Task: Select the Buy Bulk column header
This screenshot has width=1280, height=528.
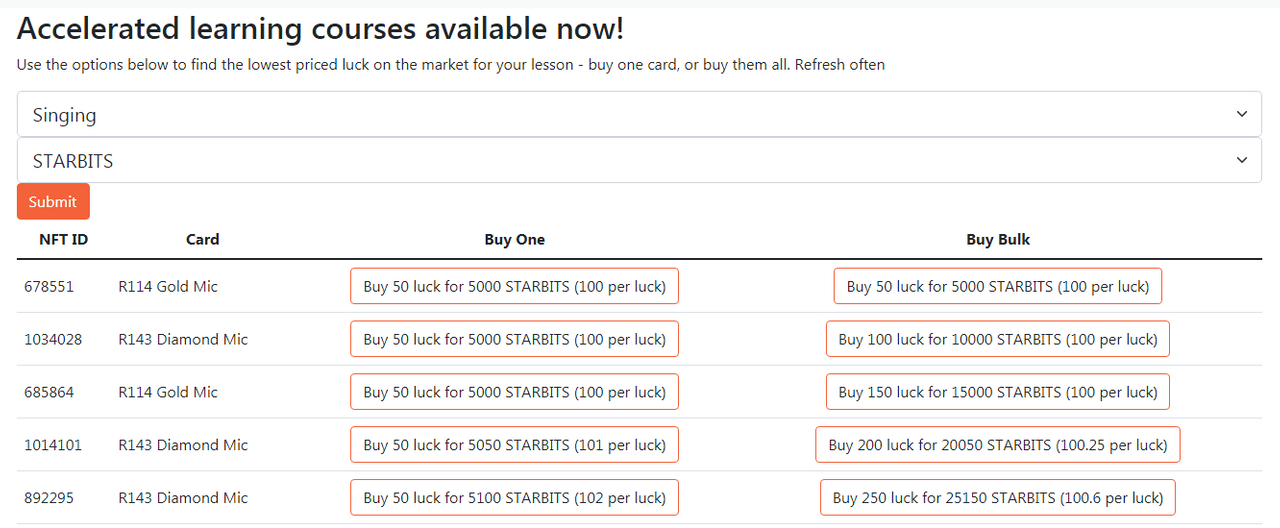Action: [998, 239]
